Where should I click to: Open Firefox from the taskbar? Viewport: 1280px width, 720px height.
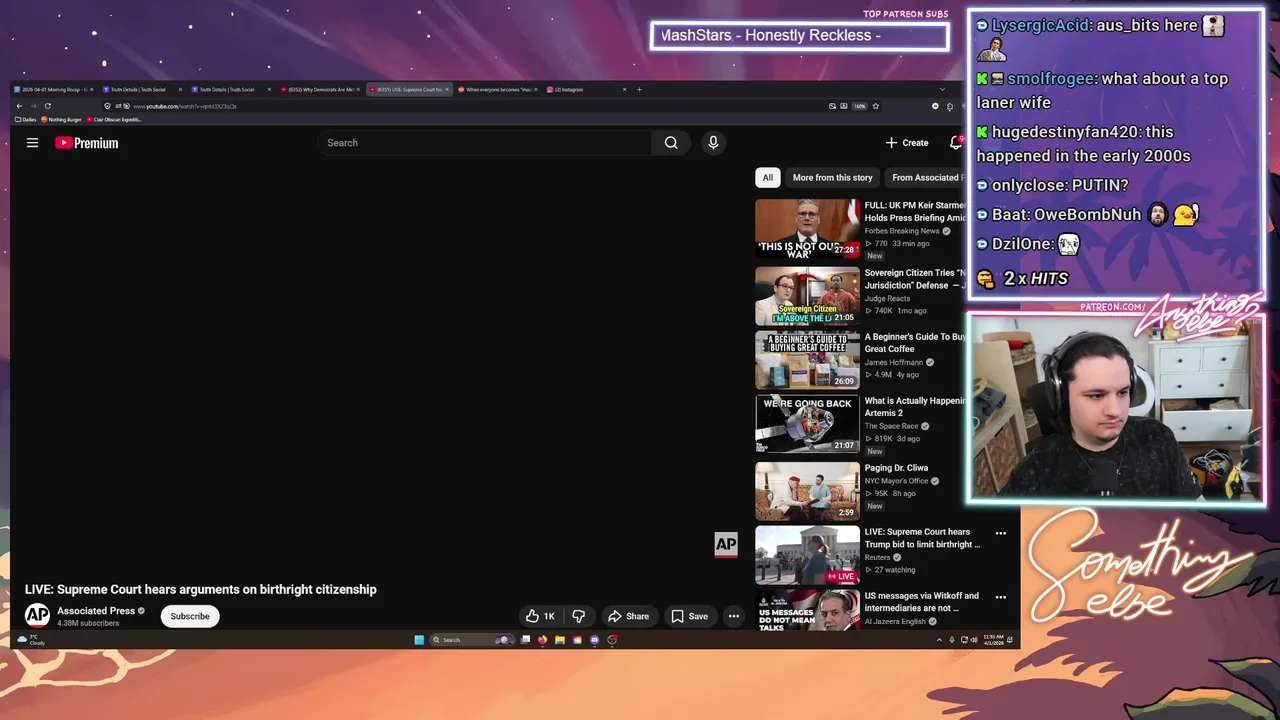(x=543, y=640)
